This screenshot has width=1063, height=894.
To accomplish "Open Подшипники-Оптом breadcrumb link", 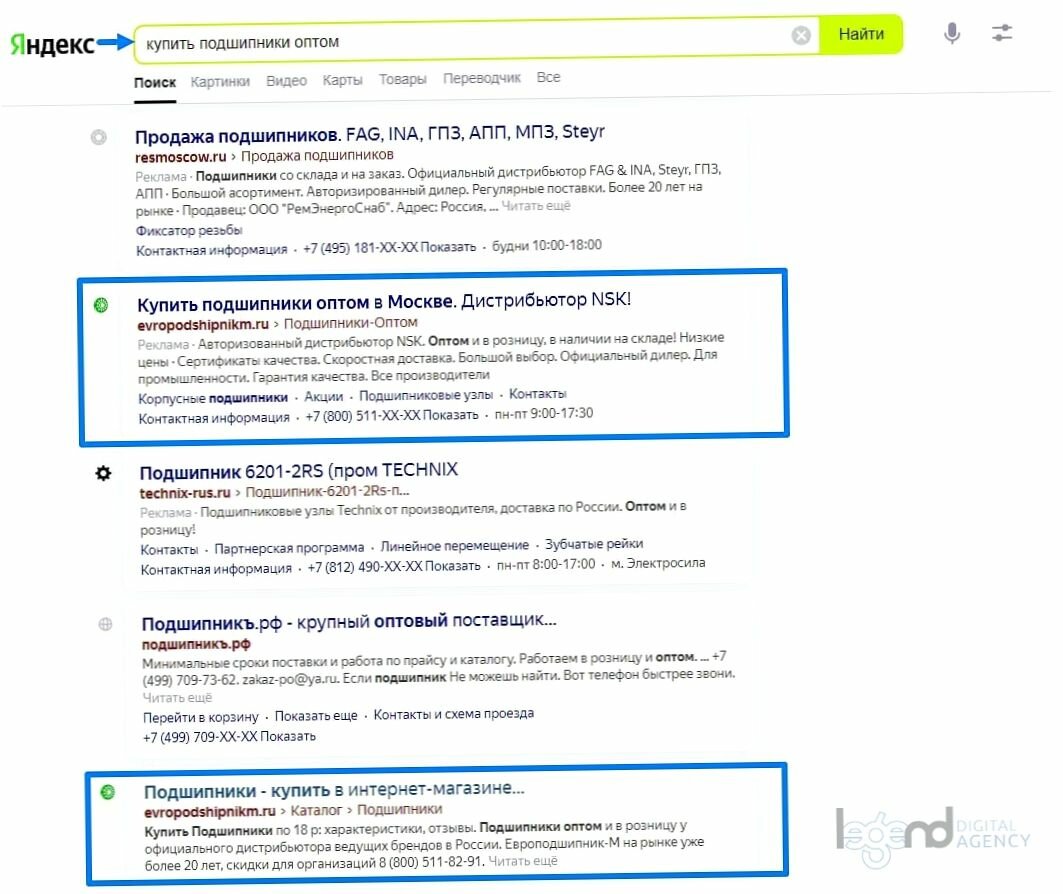I will (x=350, y=323).
